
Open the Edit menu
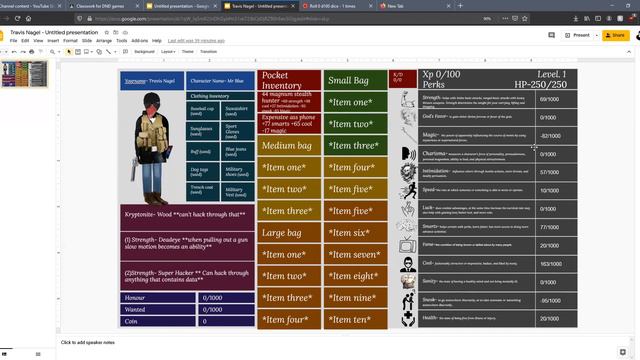click(x=25, y=41)
